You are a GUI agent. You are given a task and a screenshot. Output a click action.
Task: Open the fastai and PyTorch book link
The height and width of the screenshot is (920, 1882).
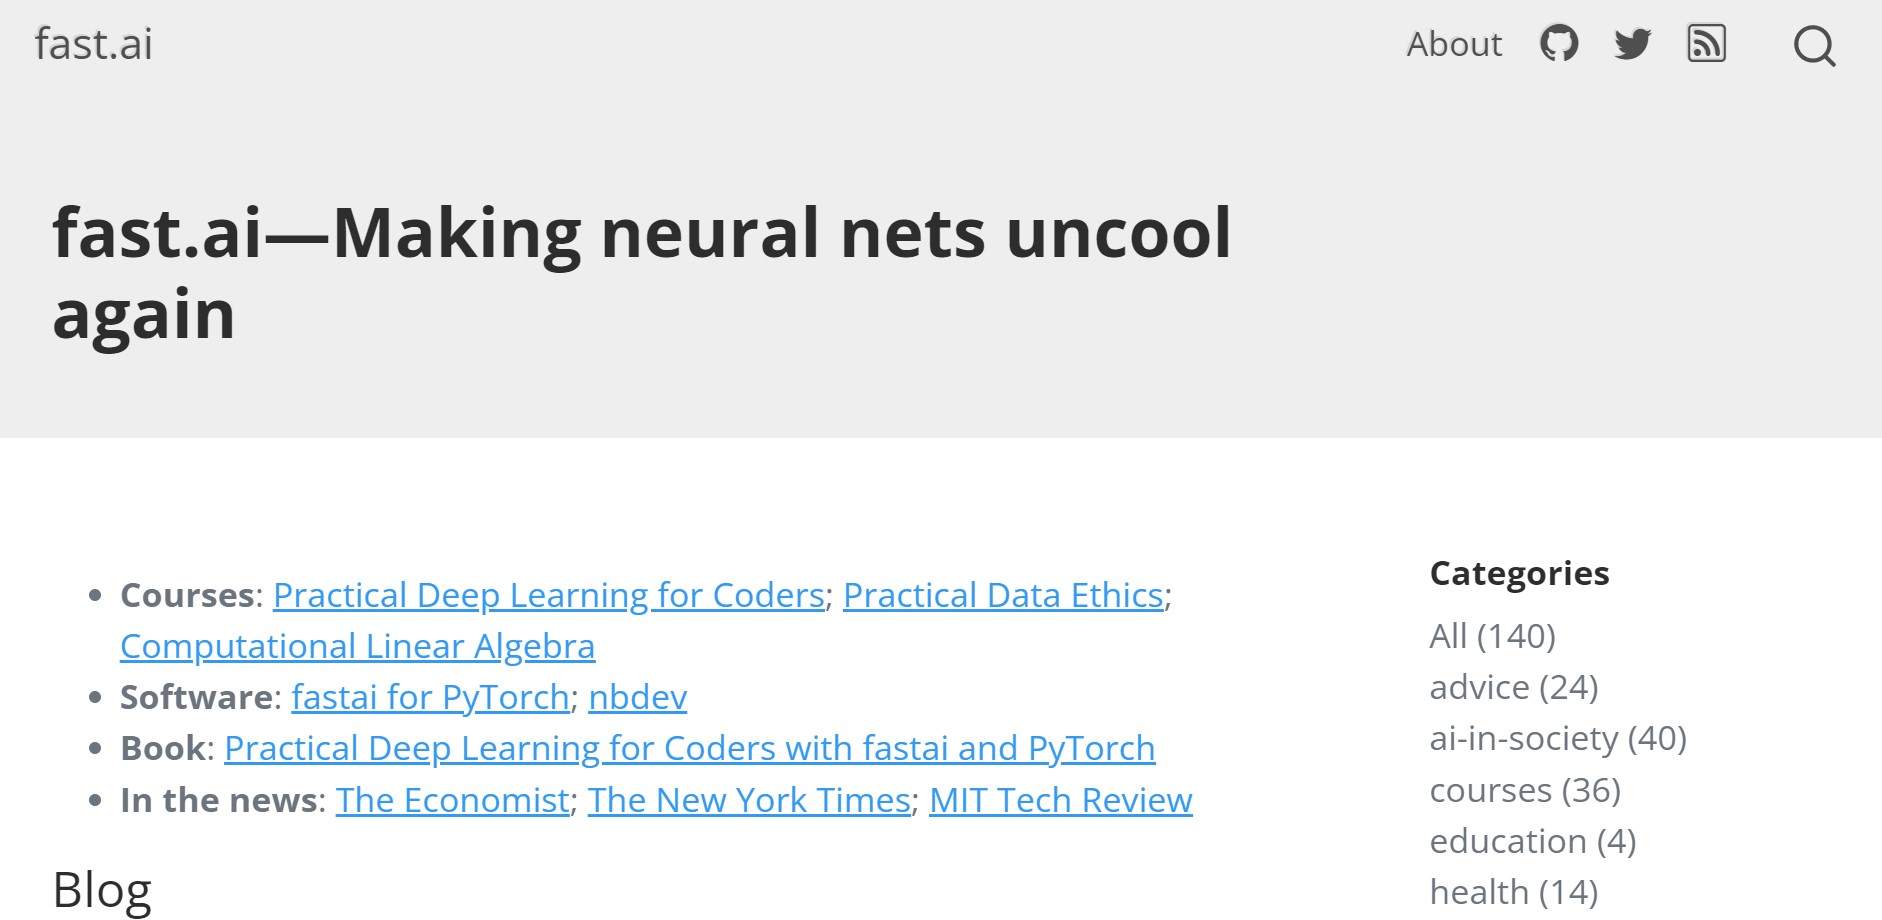(x=689, y=748)
